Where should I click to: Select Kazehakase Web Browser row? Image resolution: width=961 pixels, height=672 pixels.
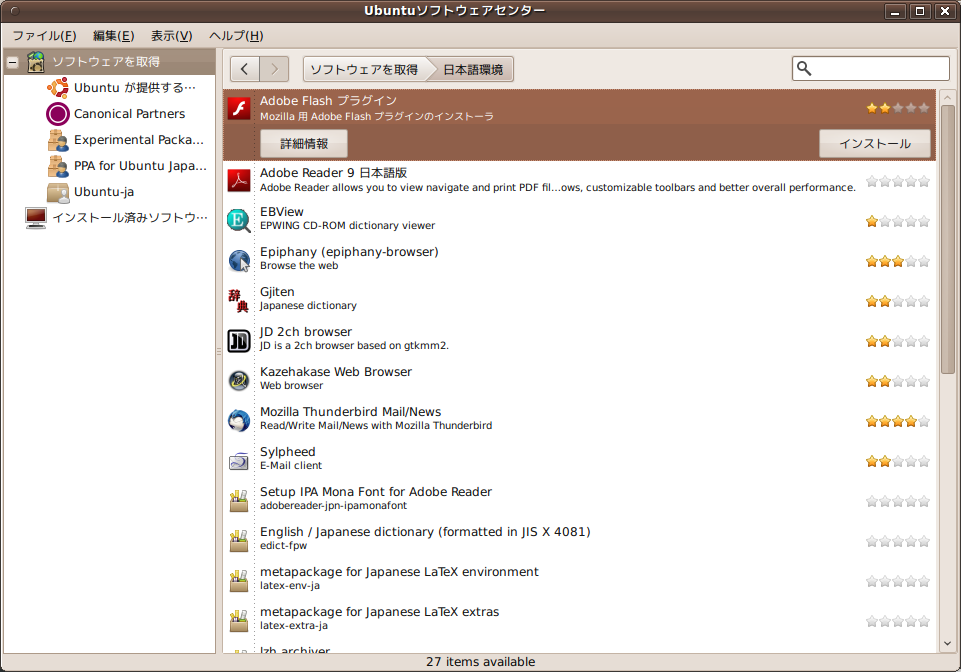click(579, 381)
